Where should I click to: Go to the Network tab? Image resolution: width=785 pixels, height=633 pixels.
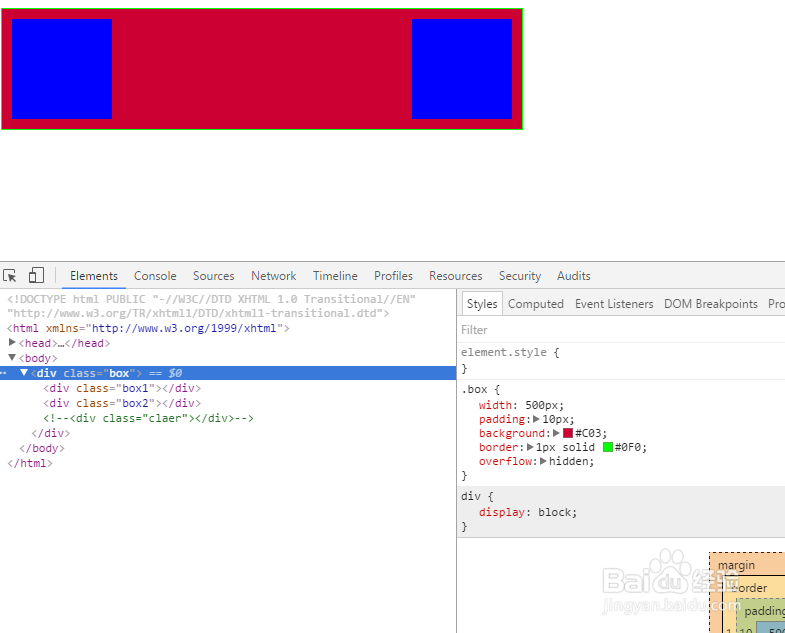(x=273, y=276)
